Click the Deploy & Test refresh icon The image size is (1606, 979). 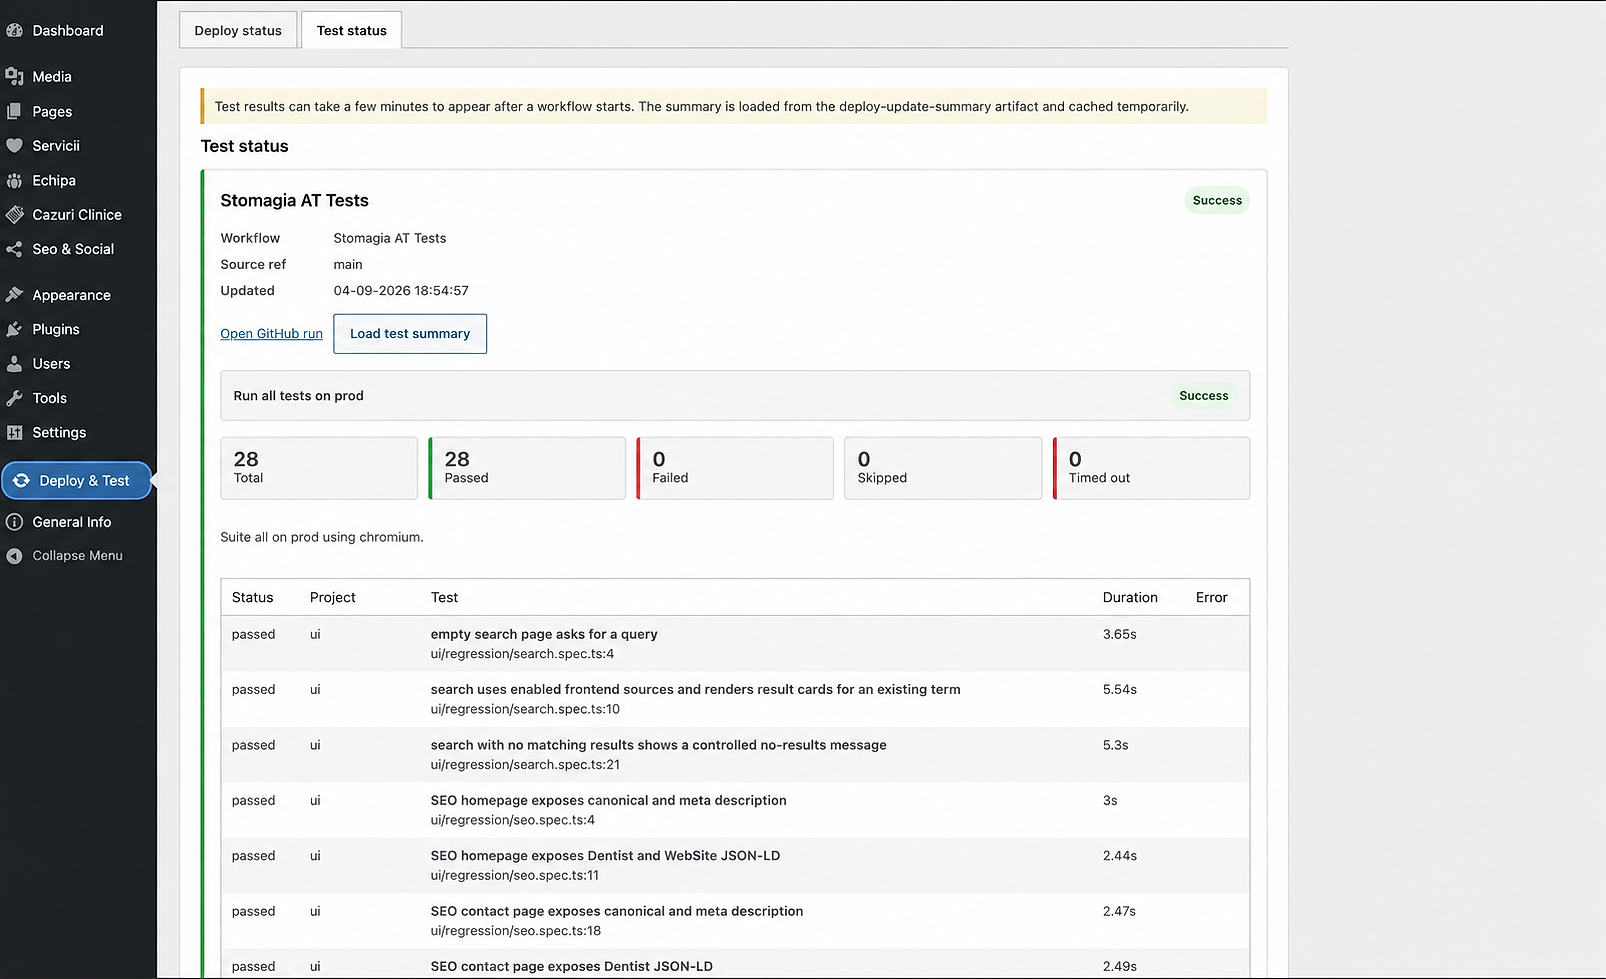coord(21,481)
